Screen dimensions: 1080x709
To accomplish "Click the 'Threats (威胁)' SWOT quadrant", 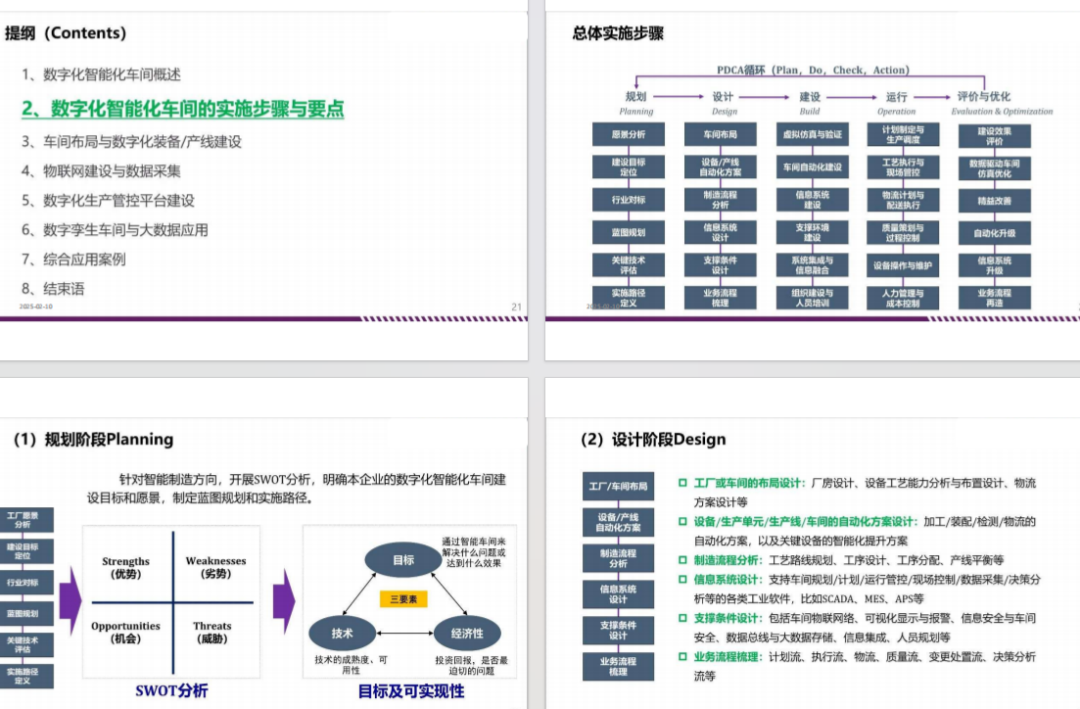I will point(212,632).
